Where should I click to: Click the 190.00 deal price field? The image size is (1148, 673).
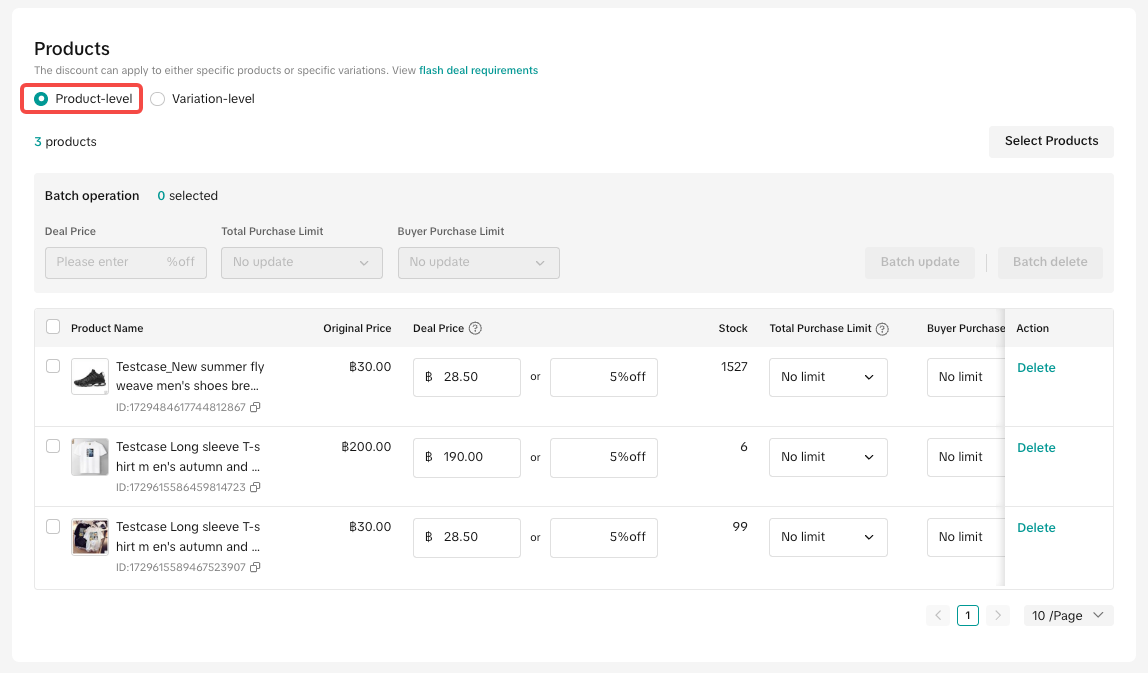[466, 457]
